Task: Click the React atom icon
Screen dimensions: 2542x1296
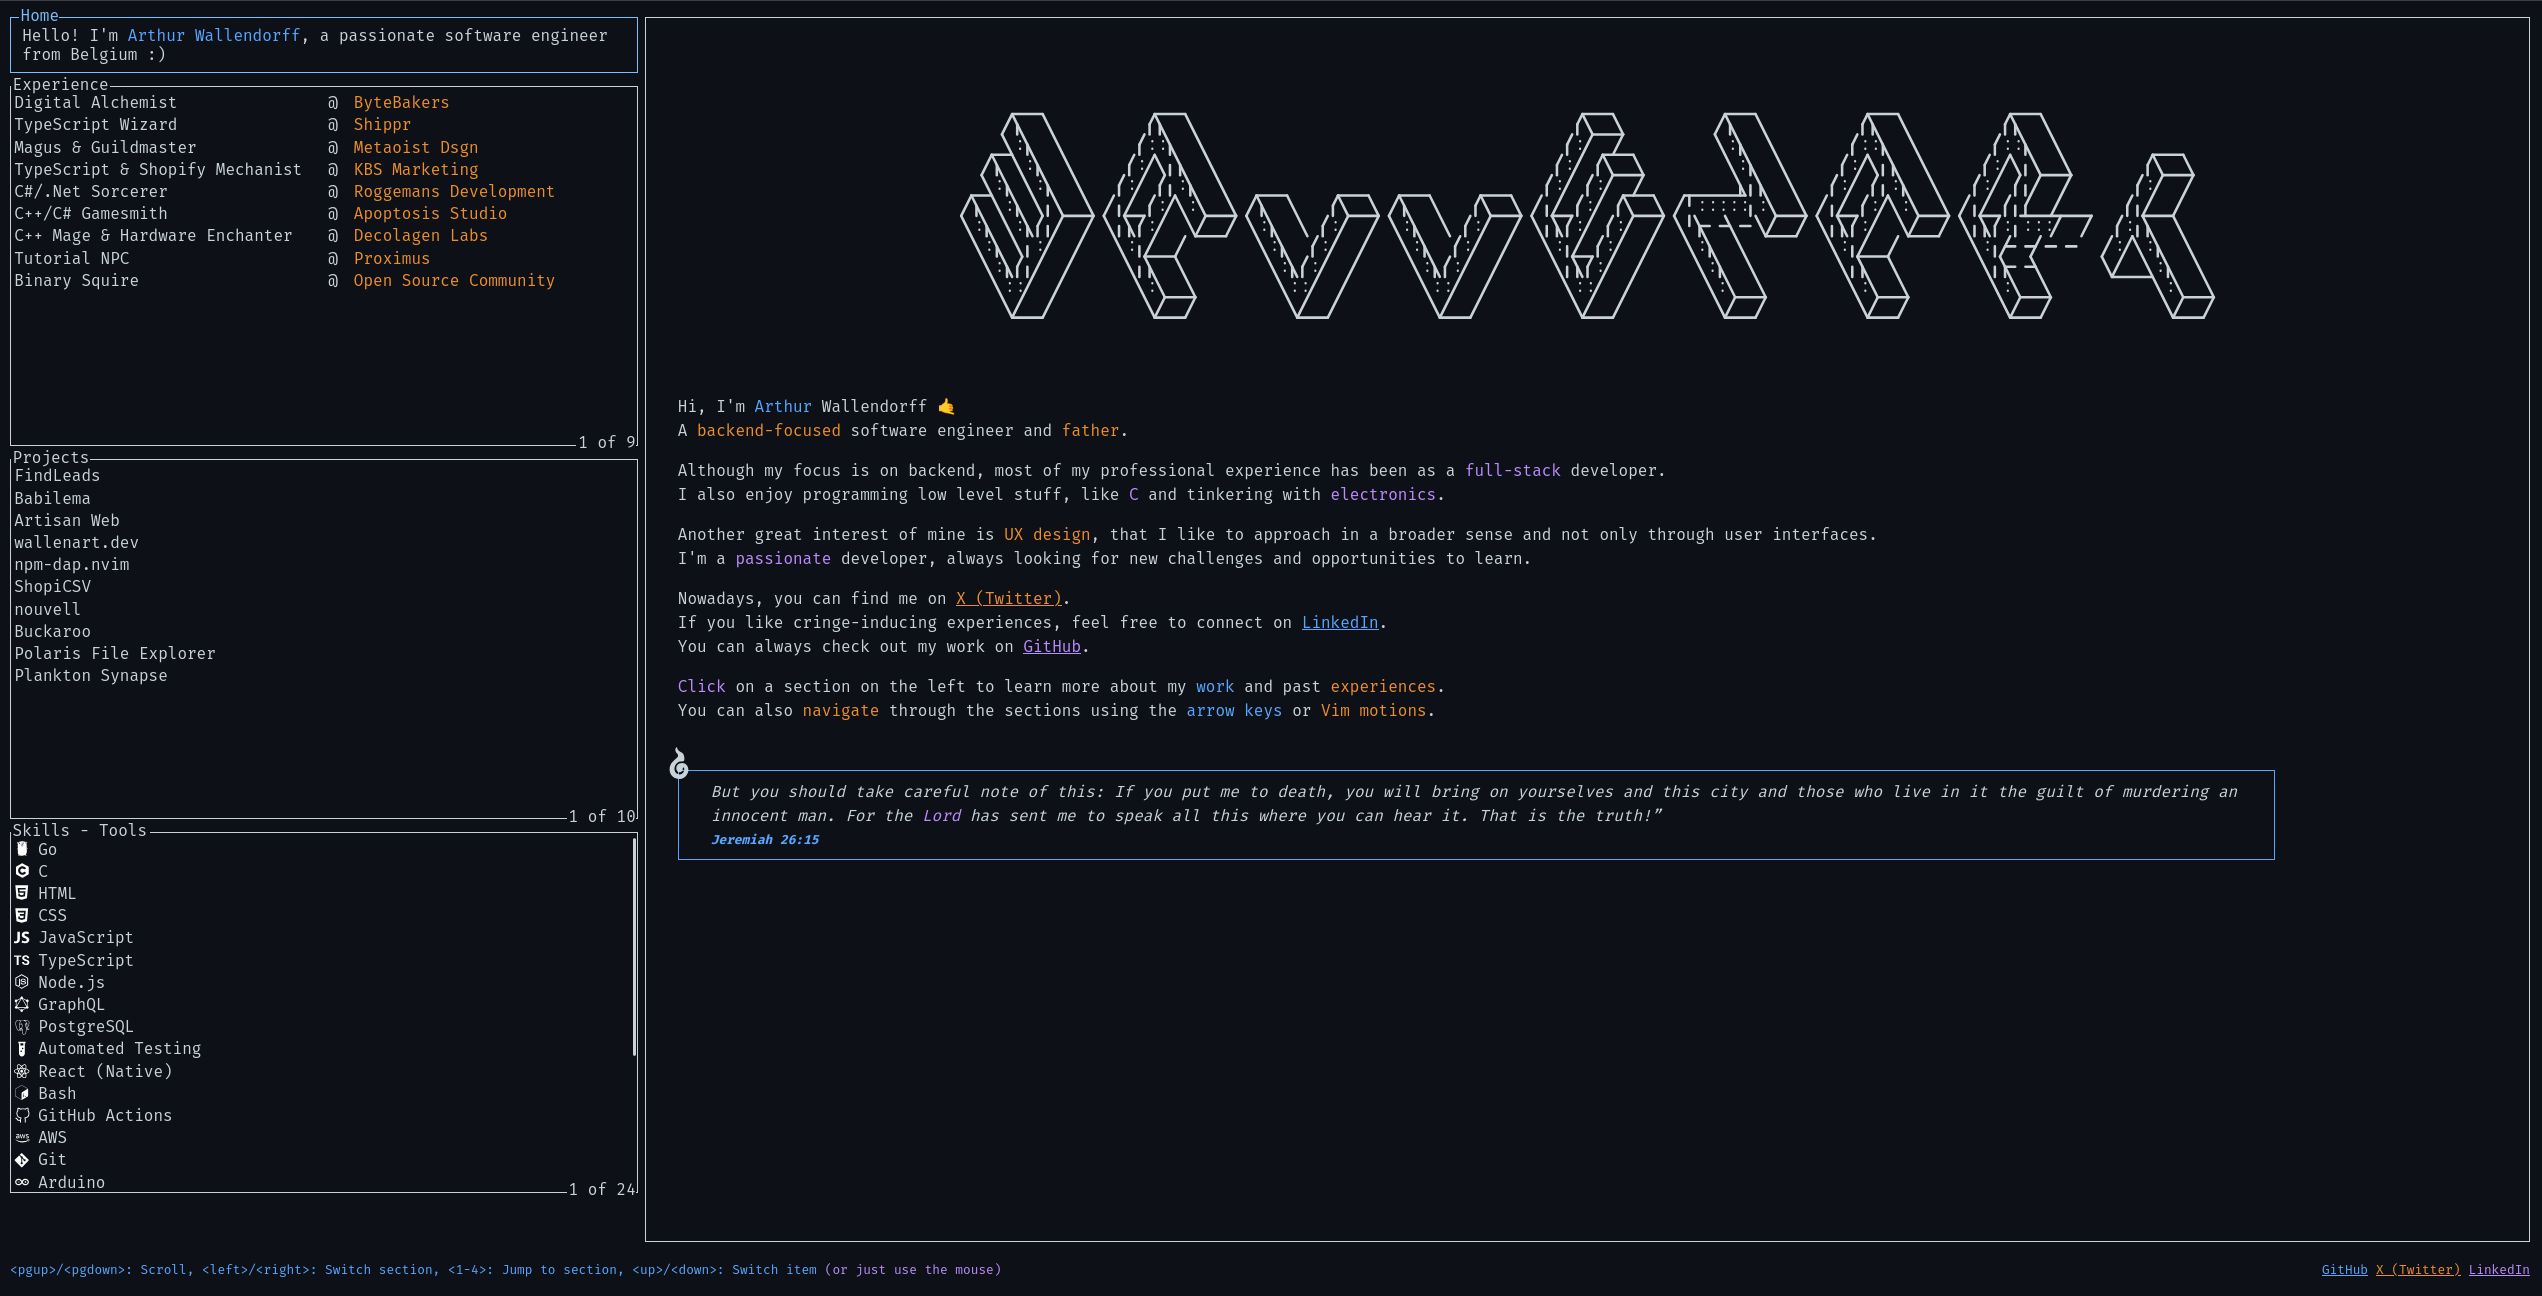Action: 22,1071
